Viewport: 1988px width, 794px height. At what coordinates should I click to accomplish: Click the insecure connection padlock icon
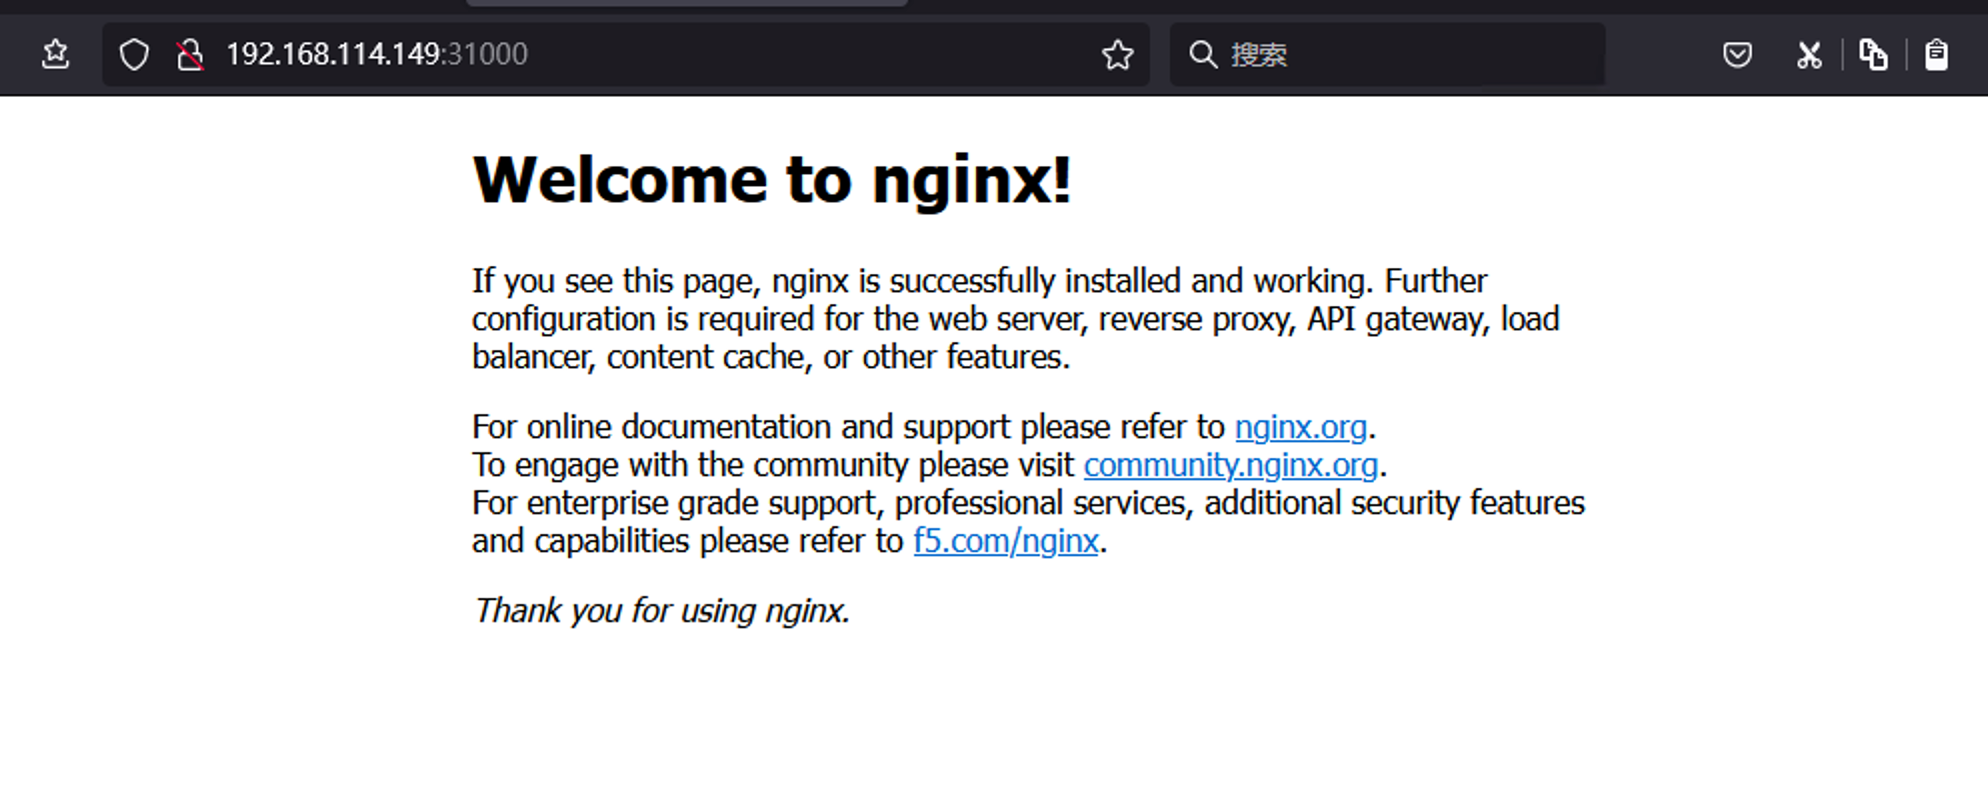(190, 54)
